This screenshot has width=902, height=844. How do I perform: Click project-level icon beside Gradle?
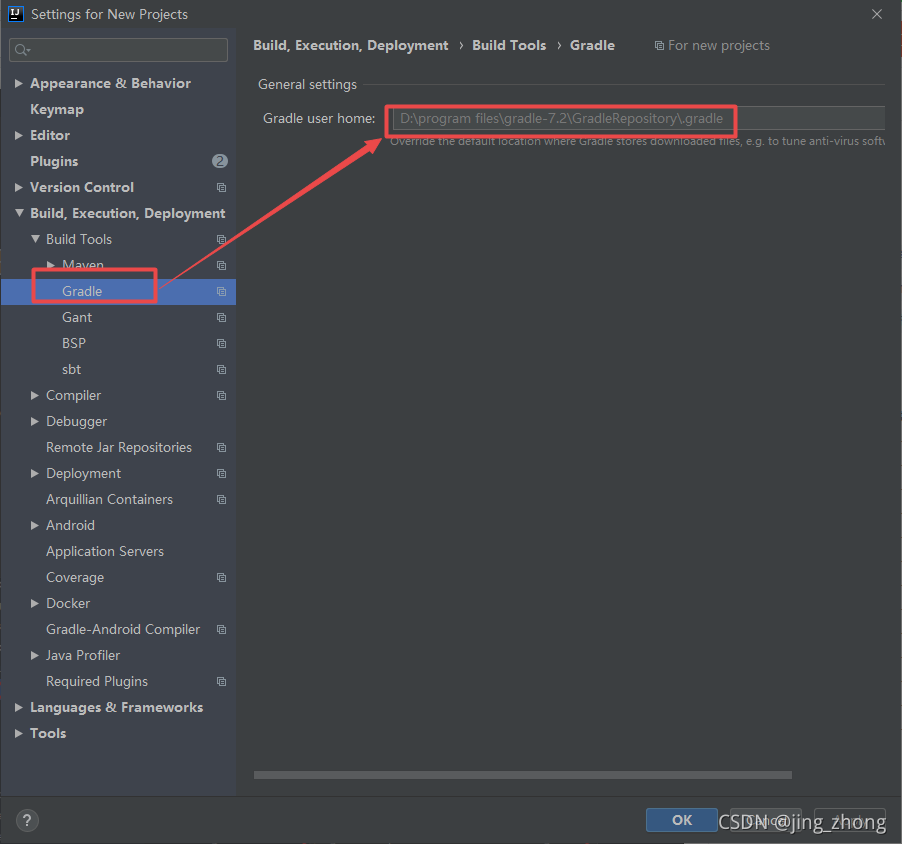tap(221, 292)
